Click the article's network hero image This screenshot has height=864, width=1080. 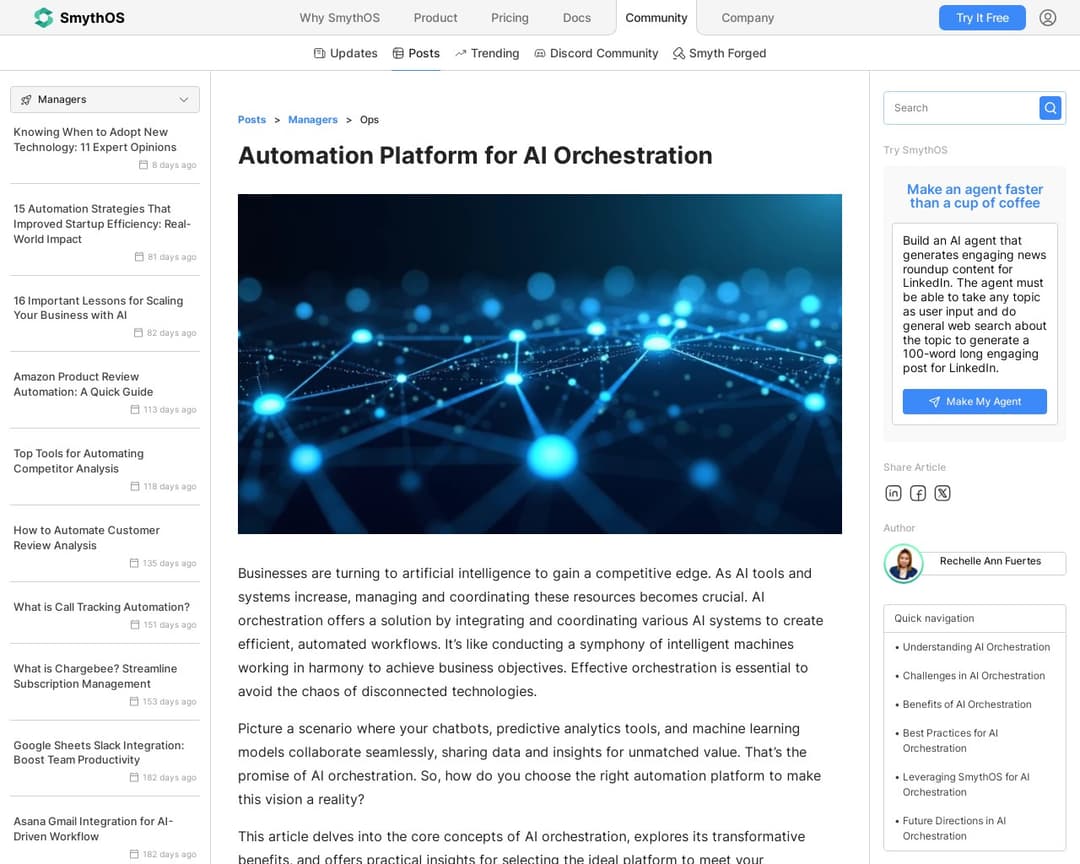[539, 364]
